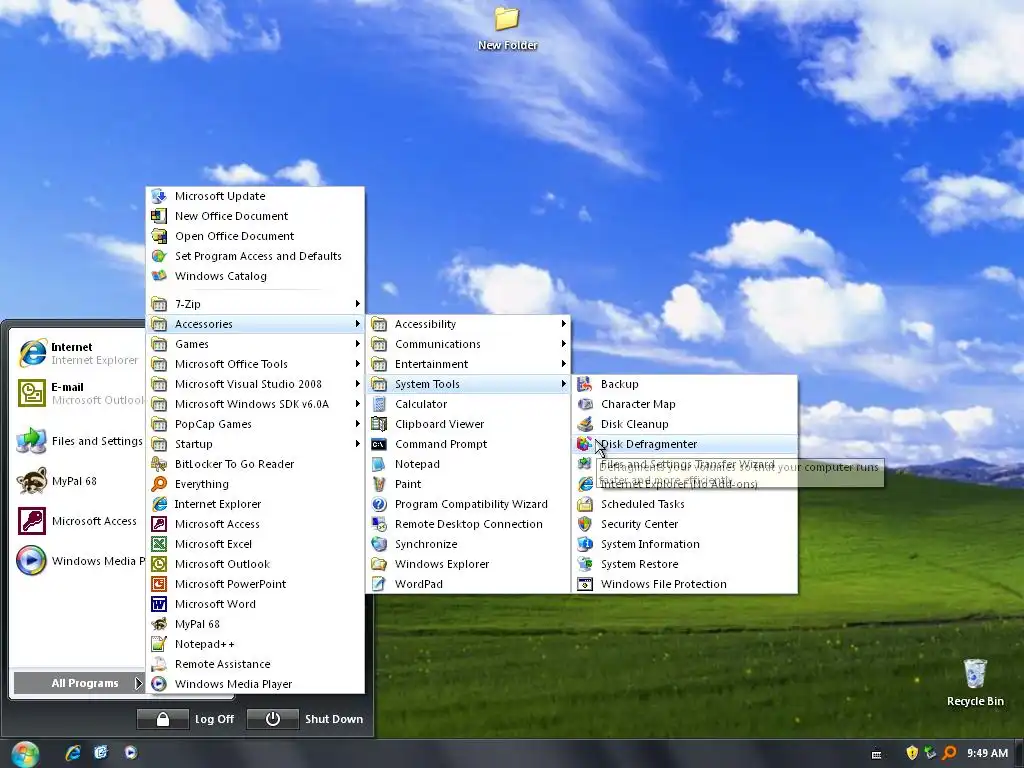Image resolution: width=1024 pixels, height=768 pixels.
Task: Click the New Office Document icon
Action: tap(159, 216)
